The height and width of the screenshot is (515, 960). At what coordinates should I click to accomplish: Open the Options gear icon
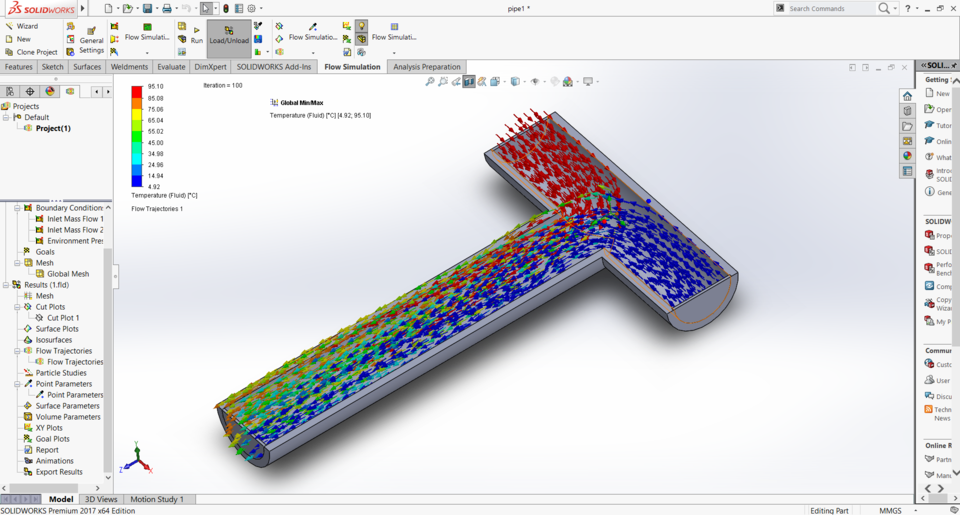[251, 9]
